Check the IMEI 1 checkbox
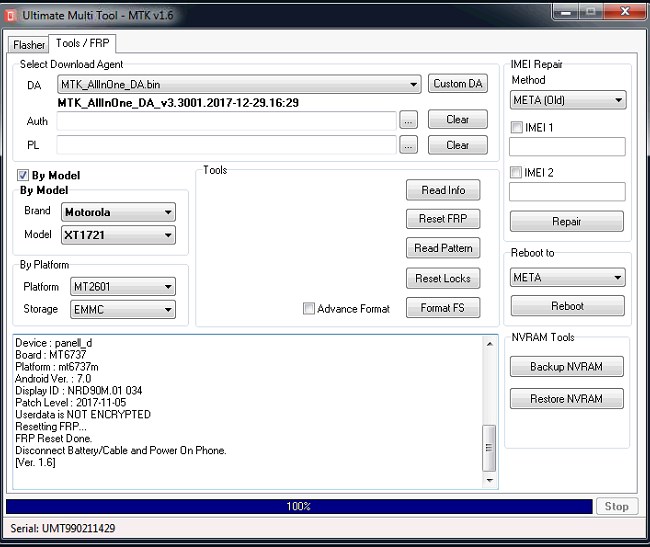The height and width of the screenshot is (547, 650). click(x=517, y=127)
